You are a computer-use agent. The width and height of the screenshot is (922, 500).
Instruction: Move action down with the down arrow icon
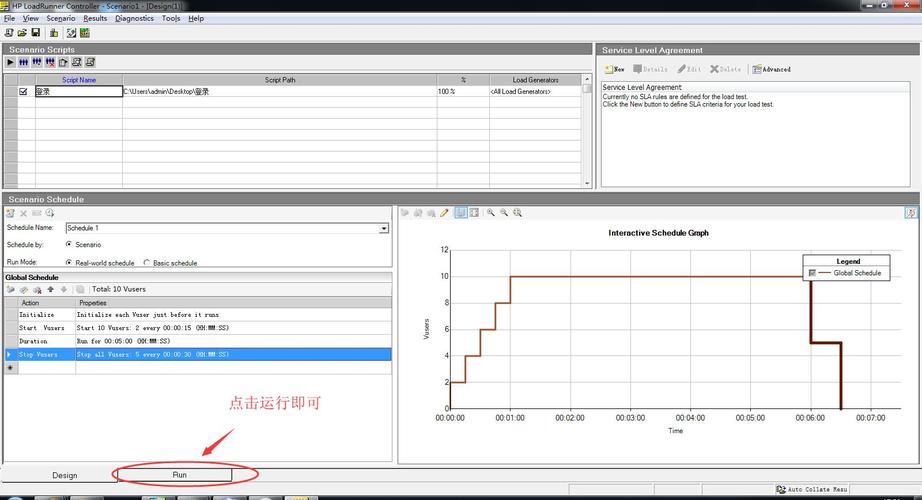pyautogui.click(x=64, y=289)
